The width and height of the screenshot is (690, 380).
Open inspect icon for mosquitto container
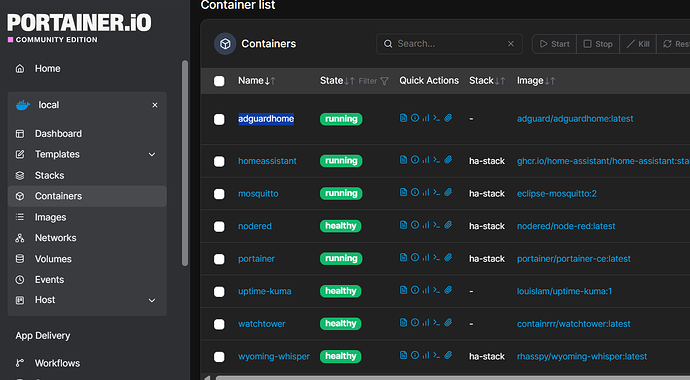(415, 192)
